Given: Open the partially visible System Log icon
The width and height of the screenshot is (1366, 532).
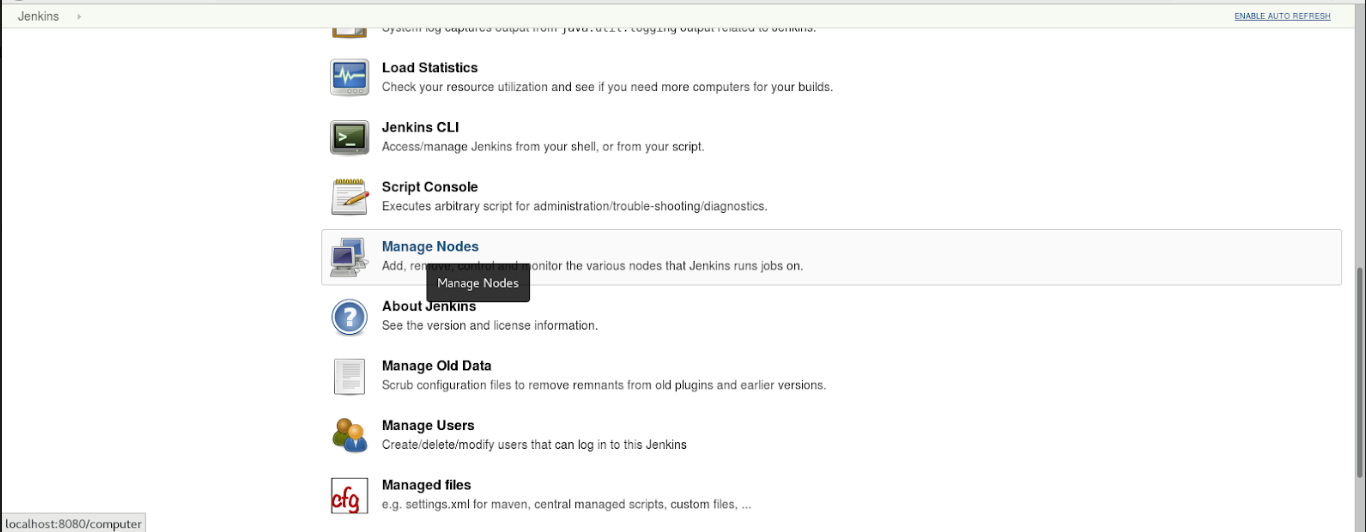Looking at the screenshot, I should pyautogui.click(x=349, y=34).
